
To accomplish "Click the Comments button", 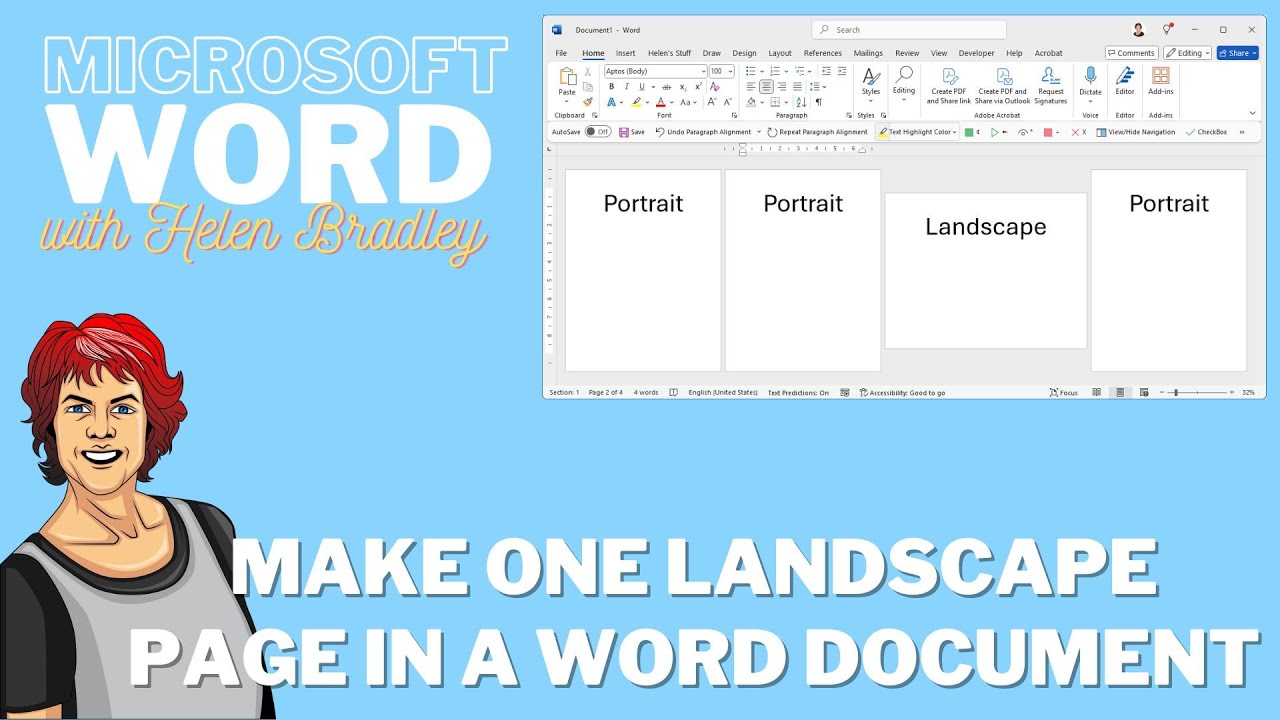I will pos(1132,53).
